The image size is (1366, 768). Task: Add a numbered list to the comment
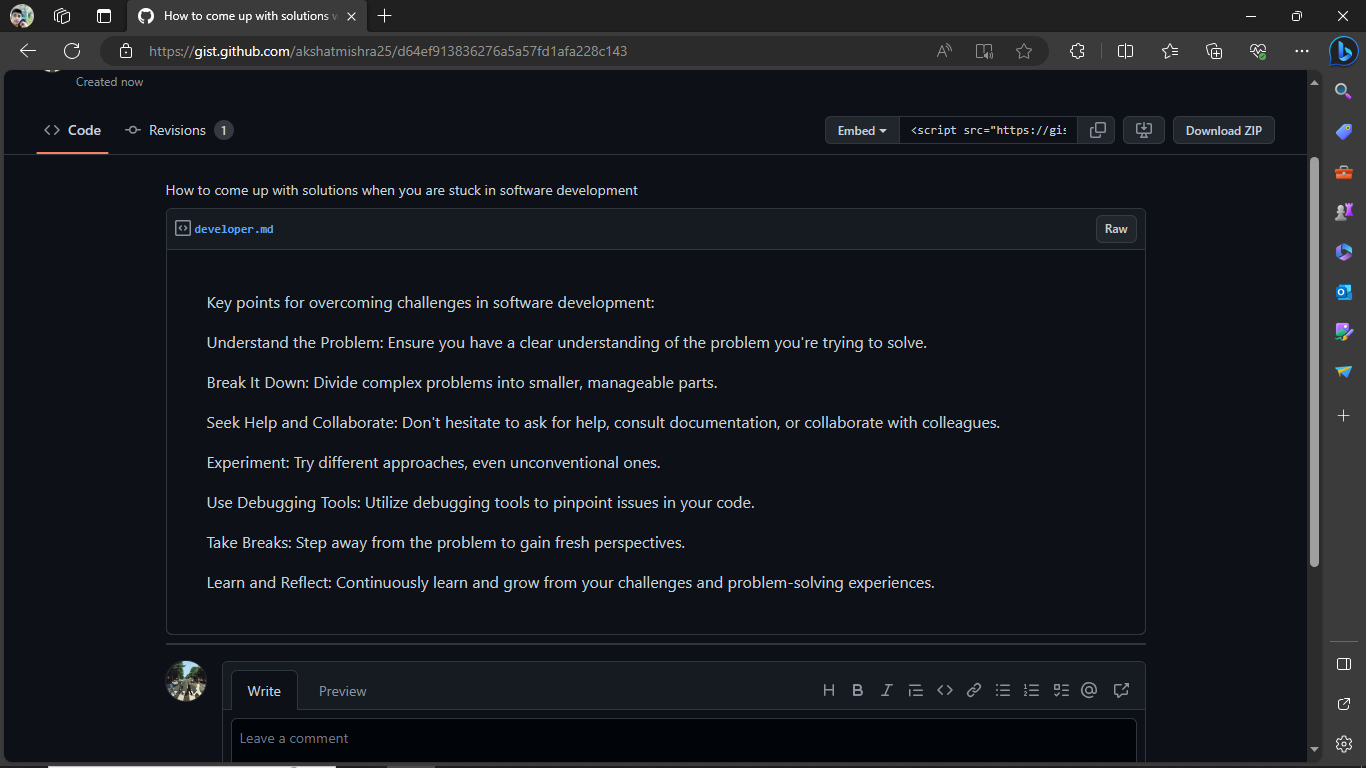tap(1031, 690)
